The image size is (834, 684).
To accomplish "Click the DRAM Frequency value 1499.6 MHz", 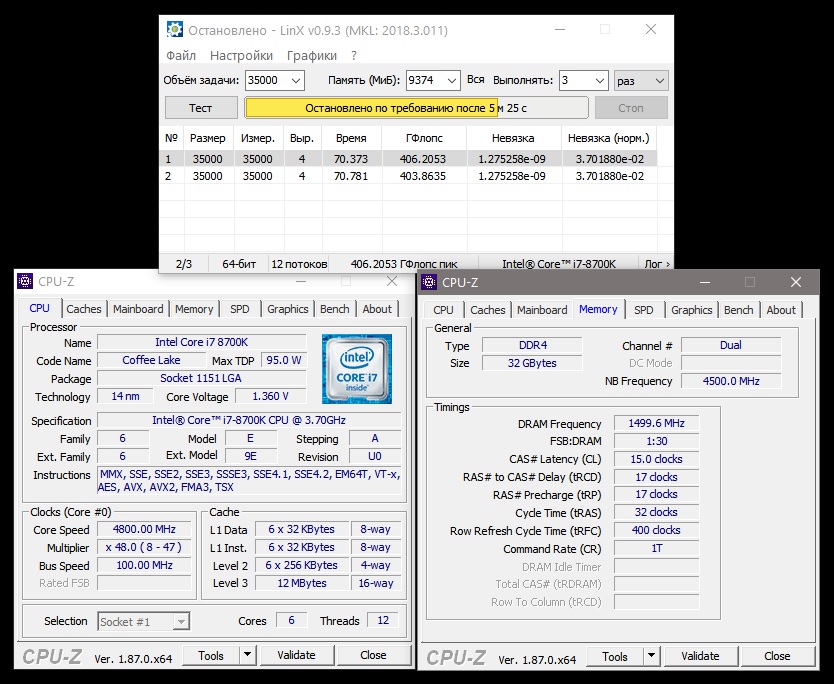I will [x=656, y=423].
